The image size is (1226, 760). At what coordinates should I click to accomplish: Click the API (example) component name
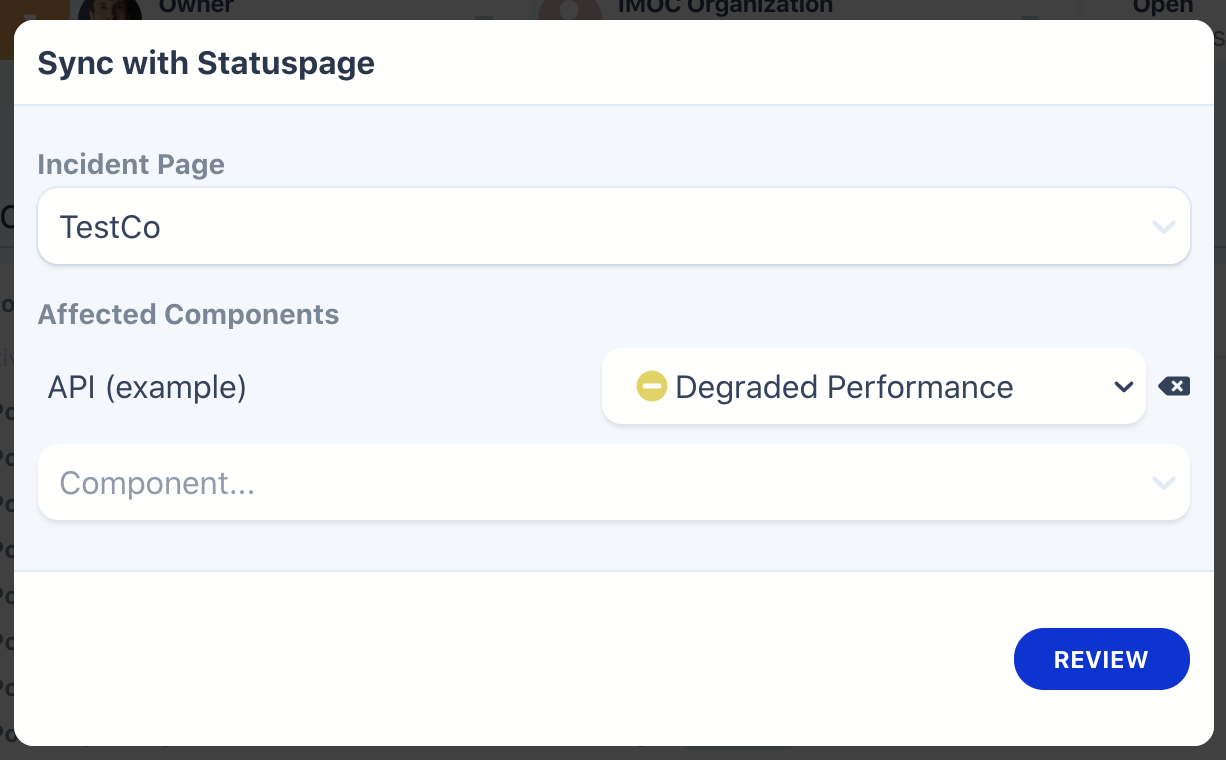point(147,387)
